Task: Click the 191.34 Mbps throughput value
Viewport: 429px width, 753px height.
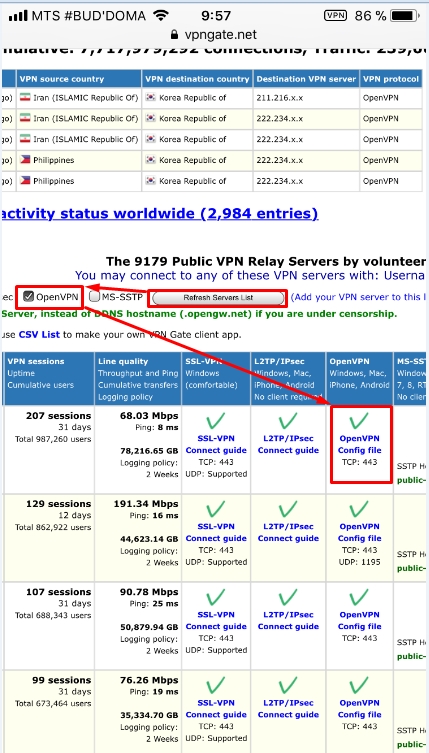Action: click(x=146, y=504)
